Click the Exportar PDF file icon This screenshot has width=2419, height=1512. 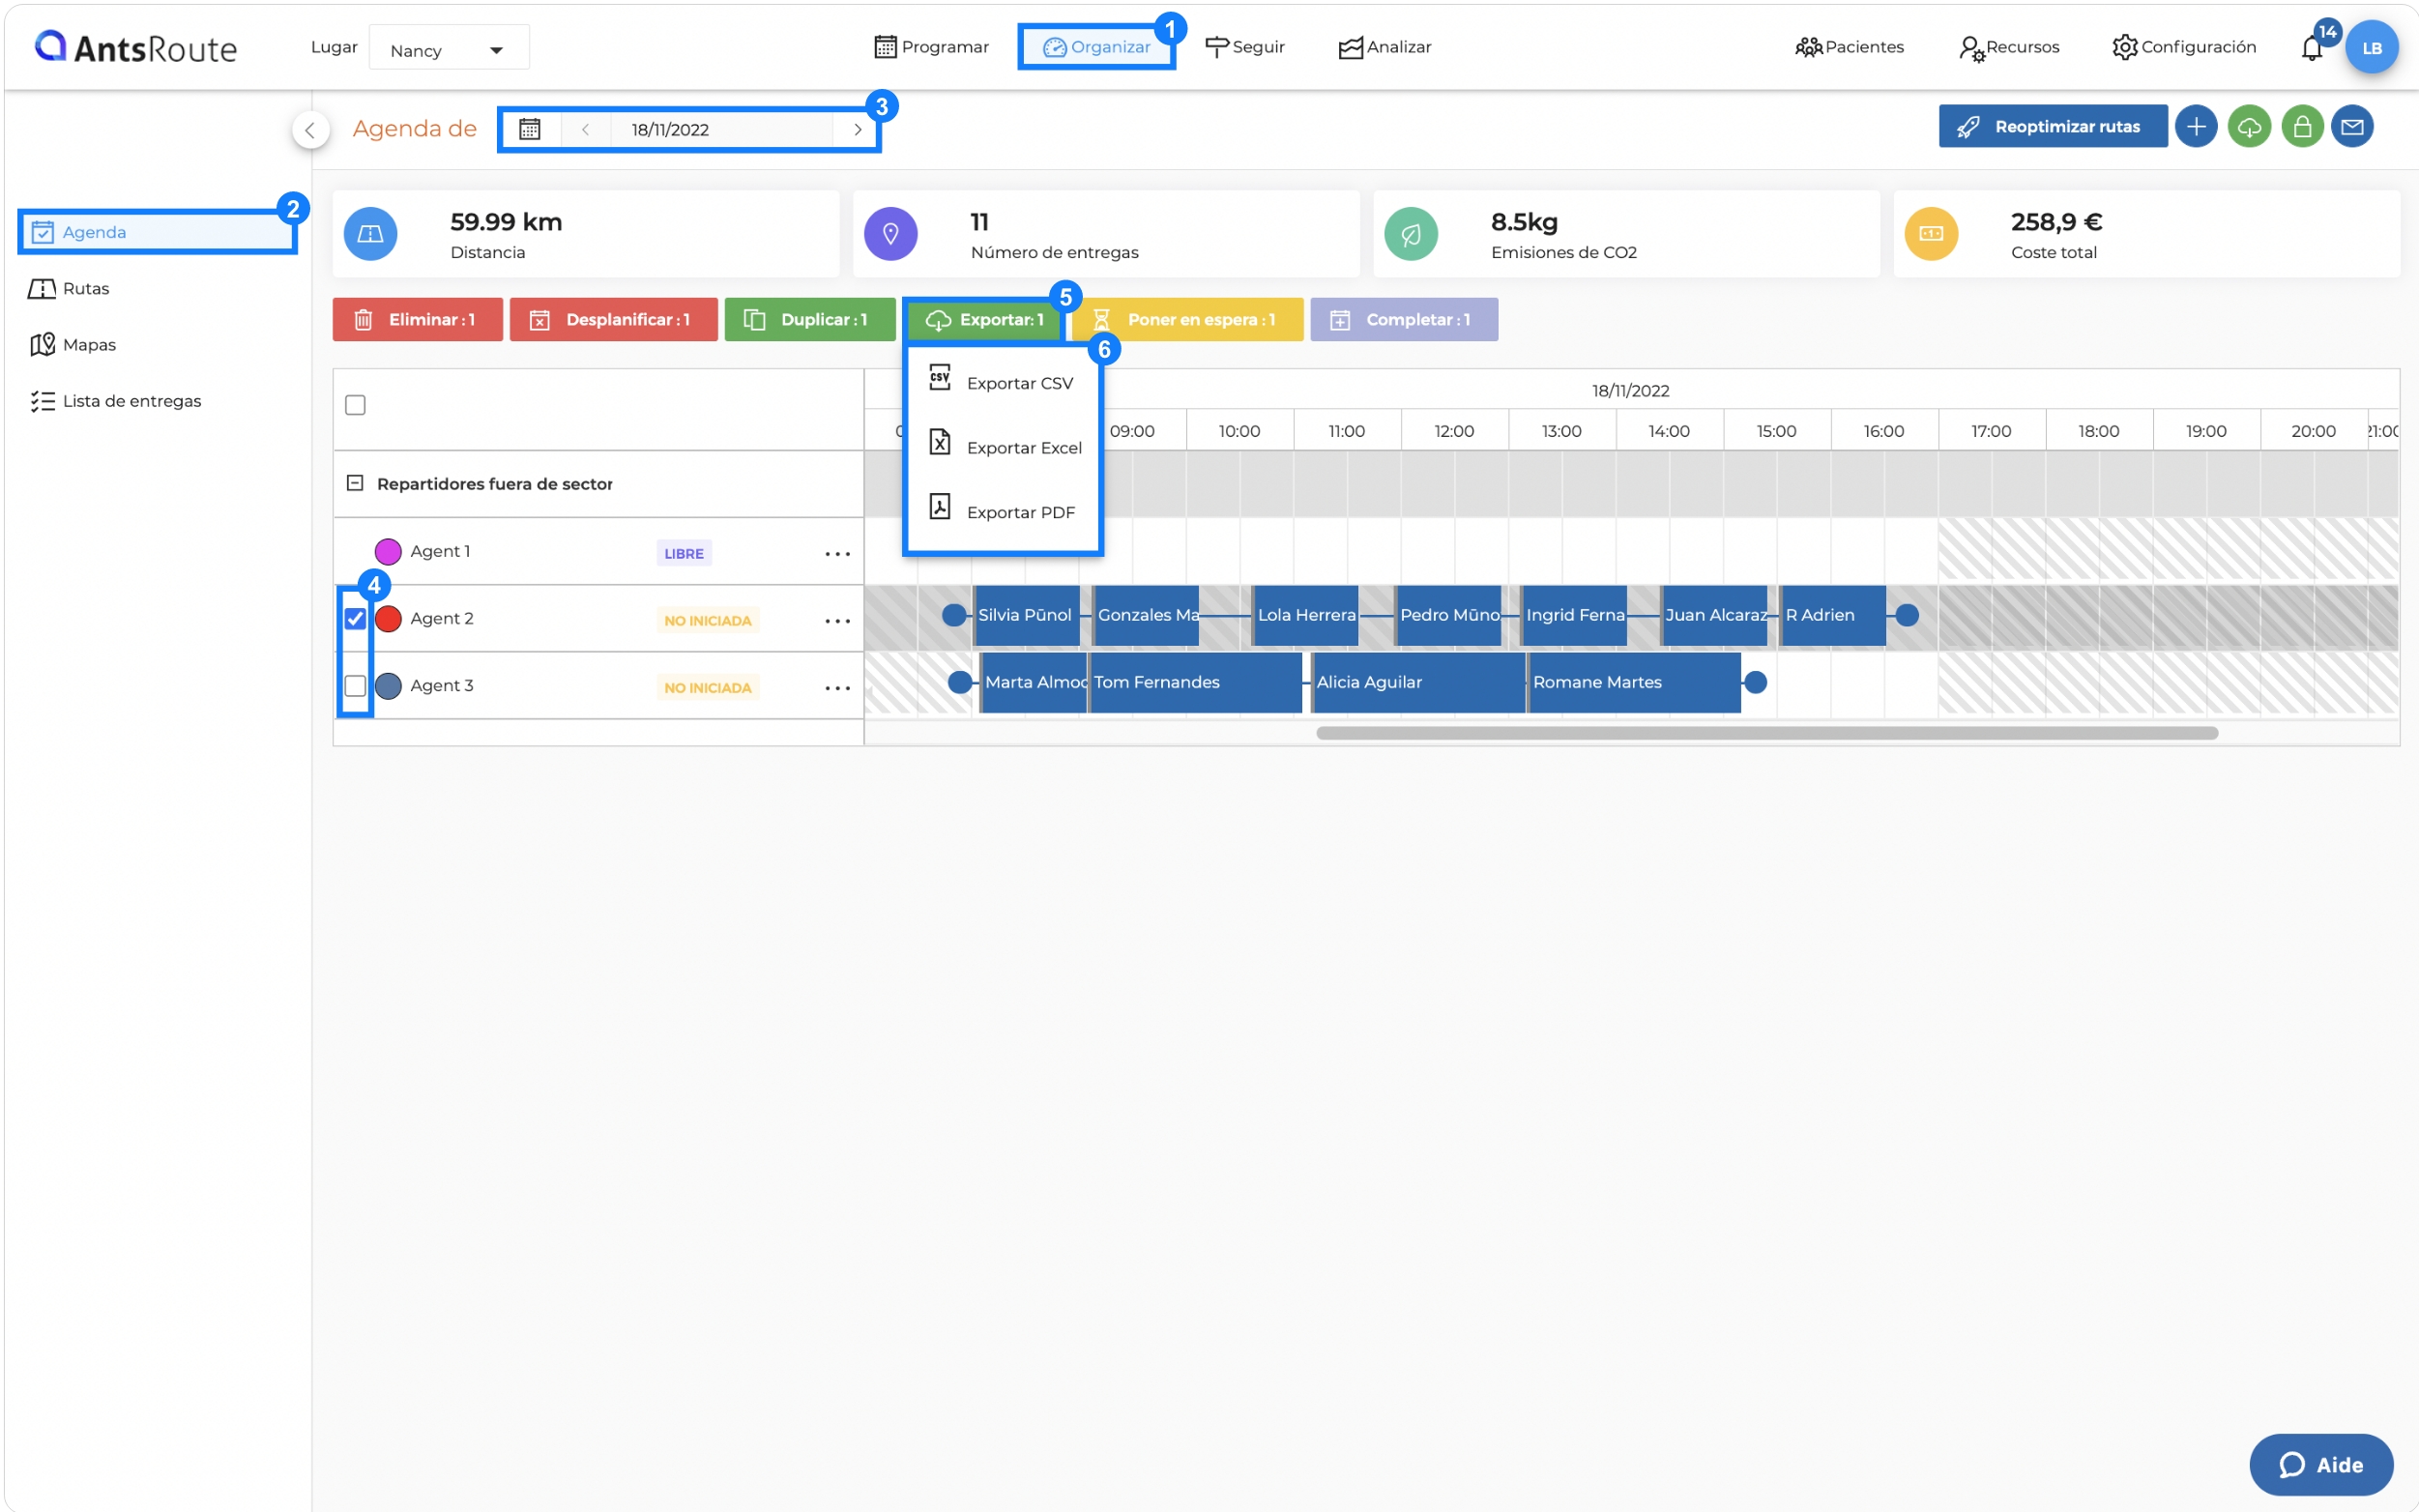click(x=940, y=505)
